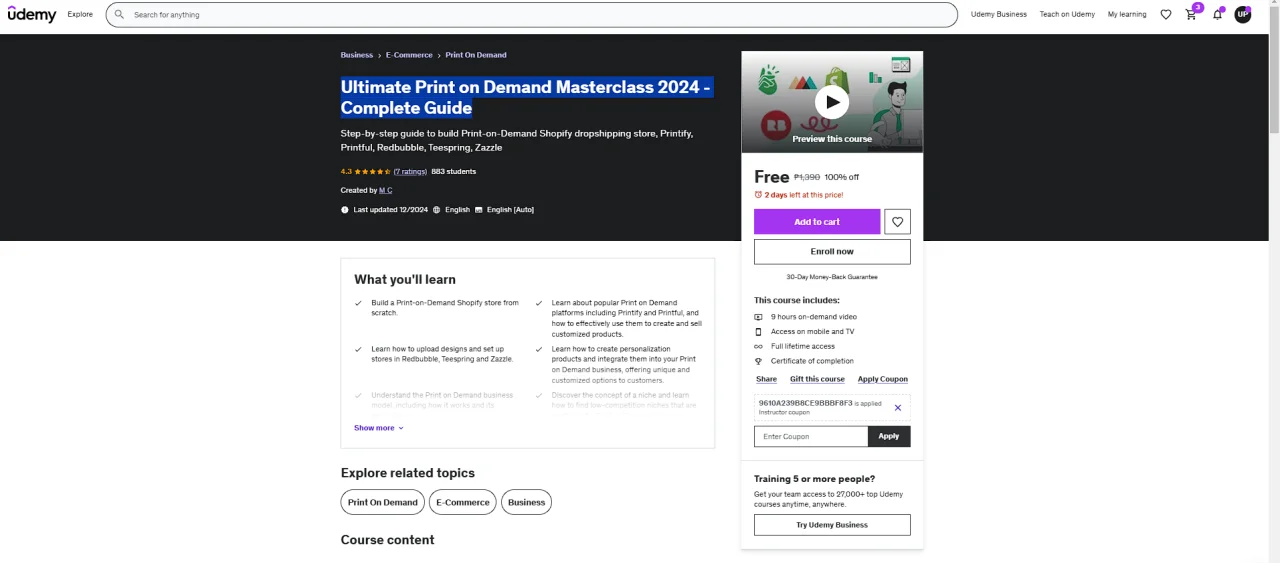Screen dimensions: 1280x563
Task: Apply the entered coupon
Action: [889, 436]
